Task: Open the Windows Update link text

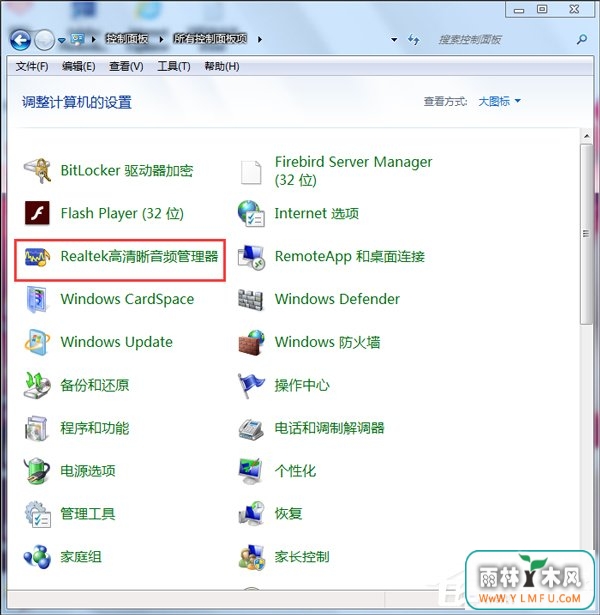Action: [x=116, y=342]
